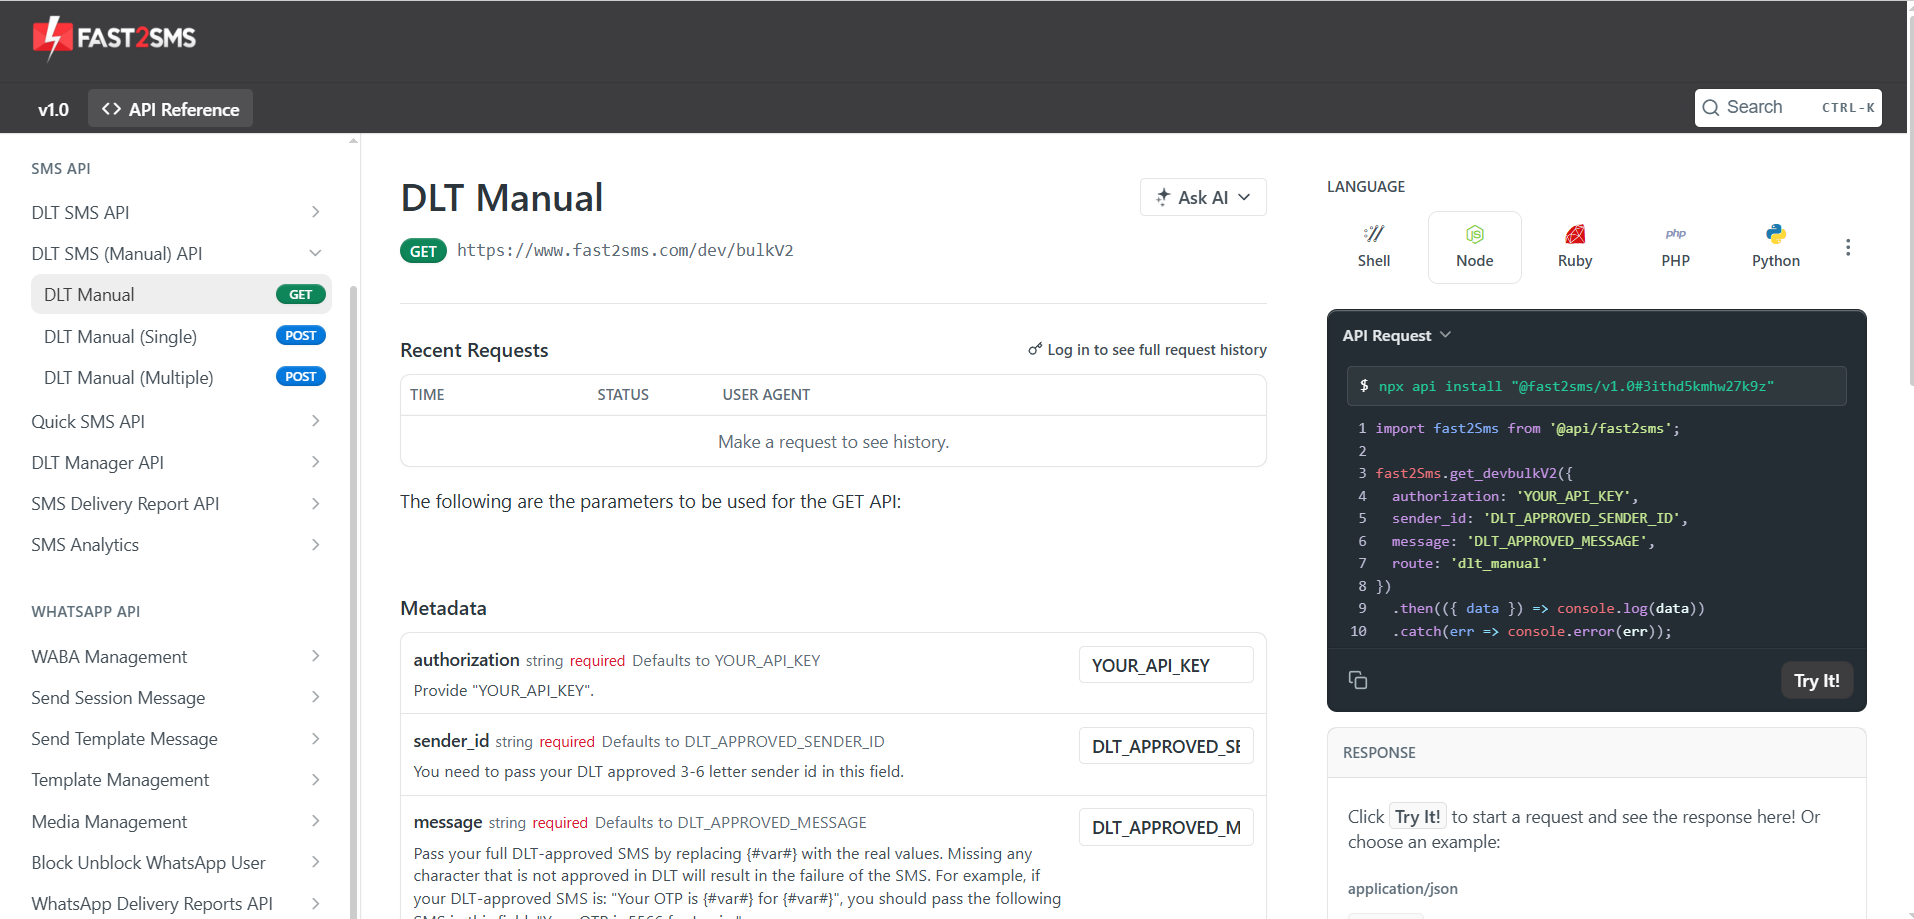Viewport: 1914px width, 919px height.
Task: Click the Fast2SMS logo
Action: point(114,38)
